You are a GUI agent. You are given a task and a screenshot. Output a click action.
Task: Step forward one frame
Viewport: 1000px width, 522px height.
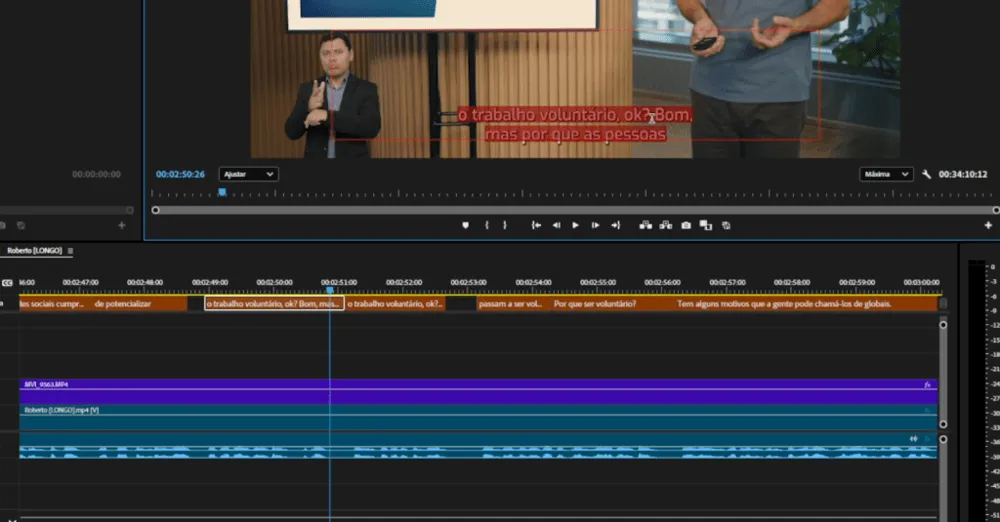pos(595,225)
